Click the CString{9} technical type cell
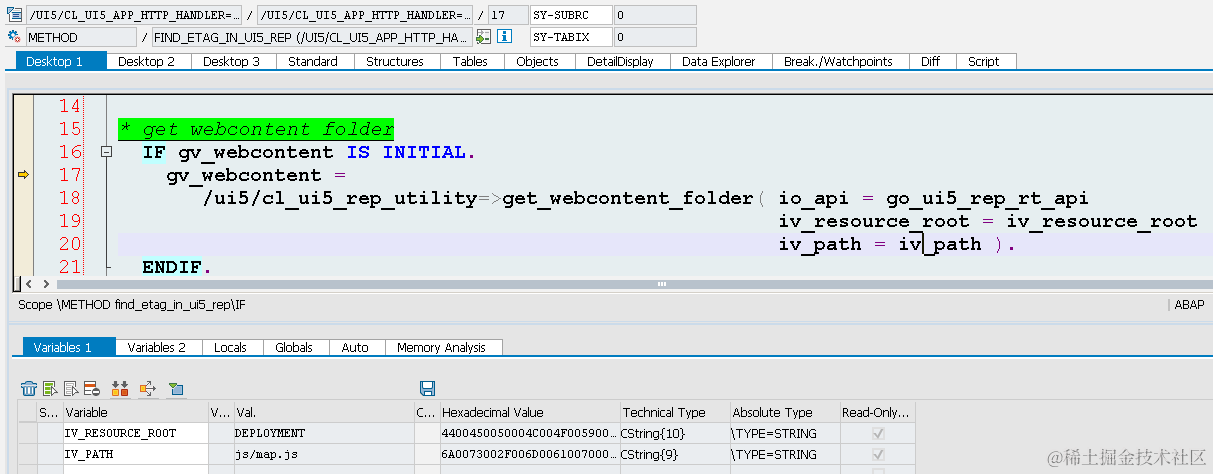 [x=673, y=454]
